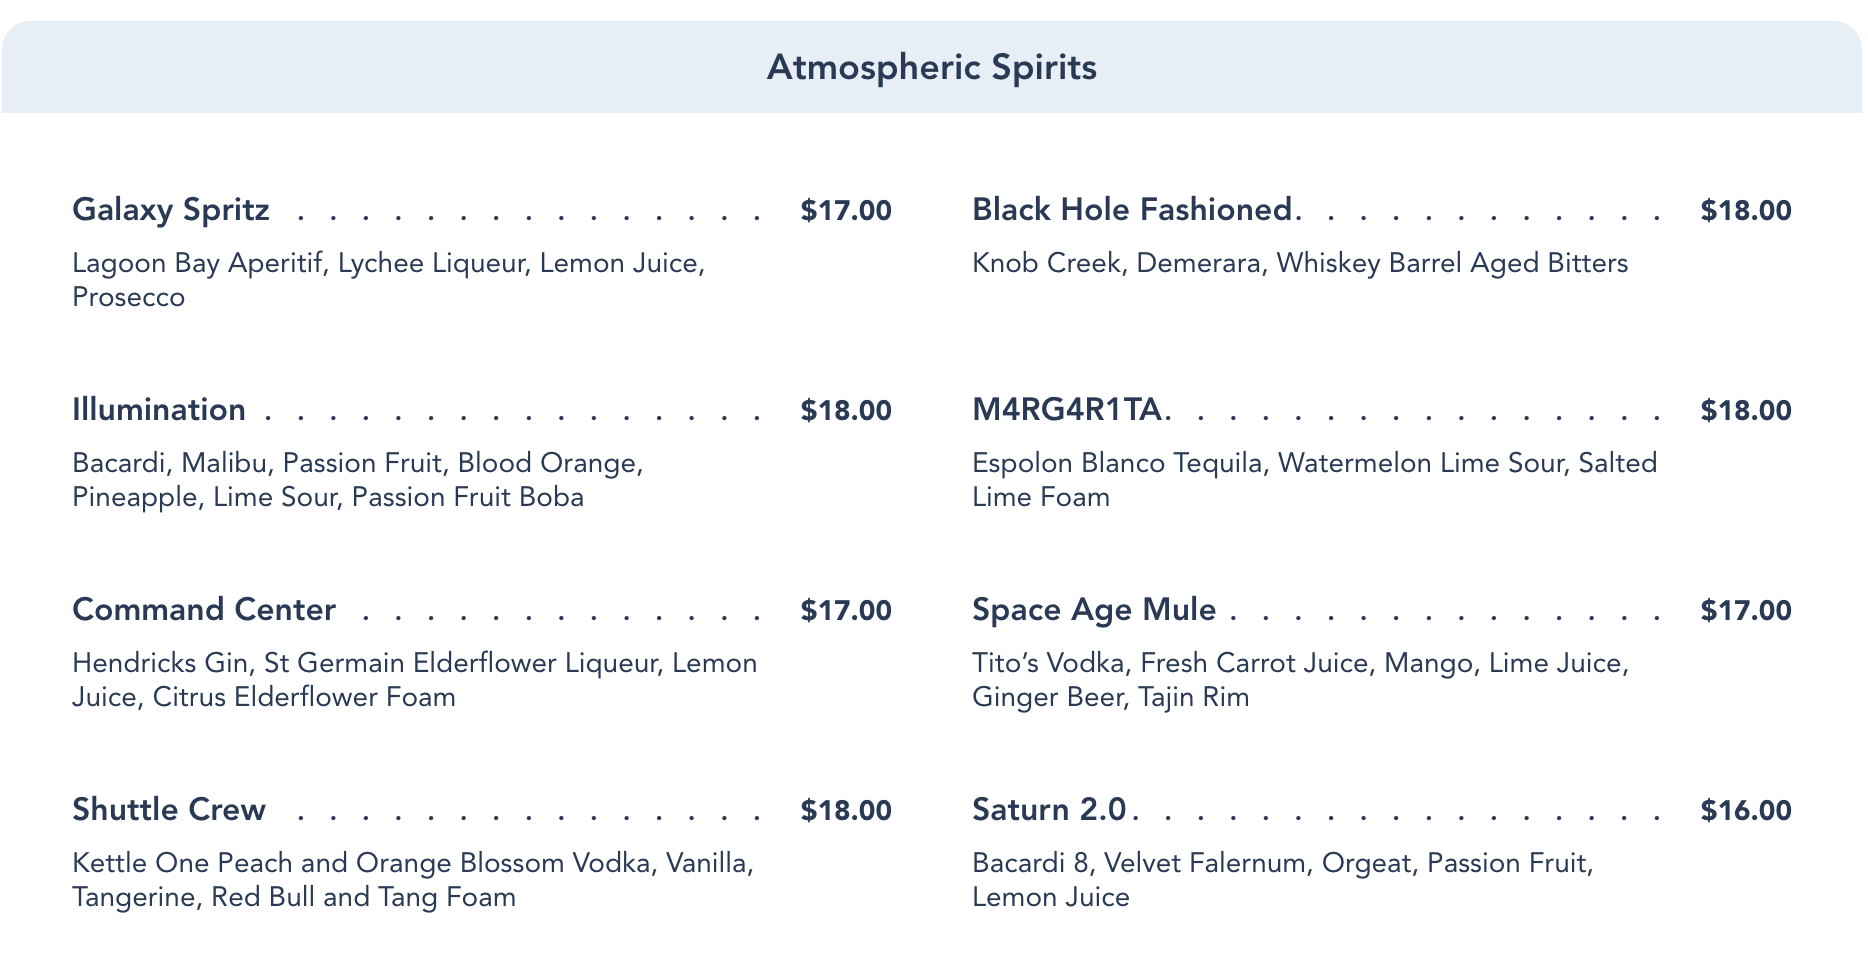Select the Black Hole Fashioned title
Viewport: 1868px width, 978px height.
tap(1133, 210)
